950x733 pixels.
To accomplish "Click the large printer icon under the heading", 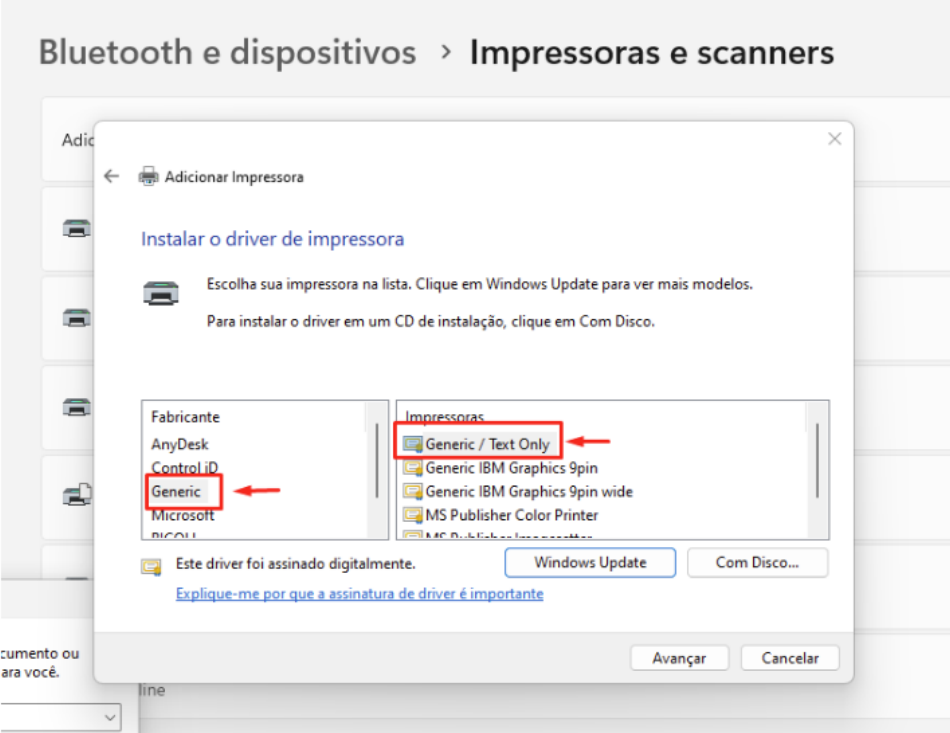I will (161, 292).
